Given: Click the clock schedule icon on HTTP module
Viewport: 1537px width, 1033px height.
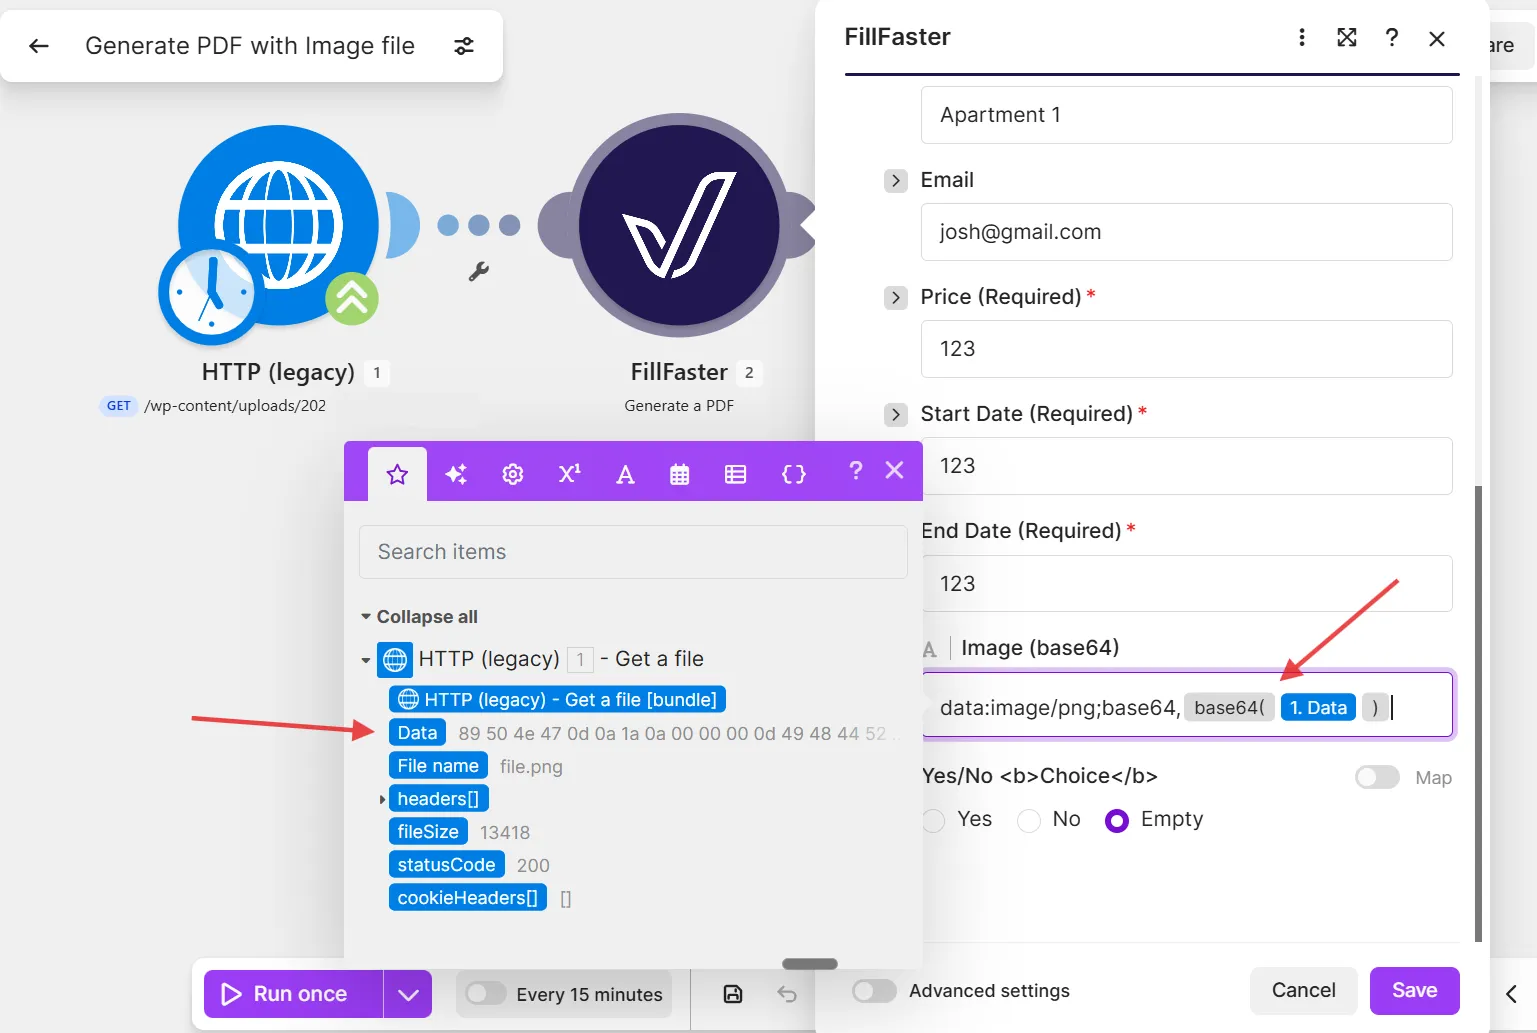Looking at the screenshot, I should [209, 293].
